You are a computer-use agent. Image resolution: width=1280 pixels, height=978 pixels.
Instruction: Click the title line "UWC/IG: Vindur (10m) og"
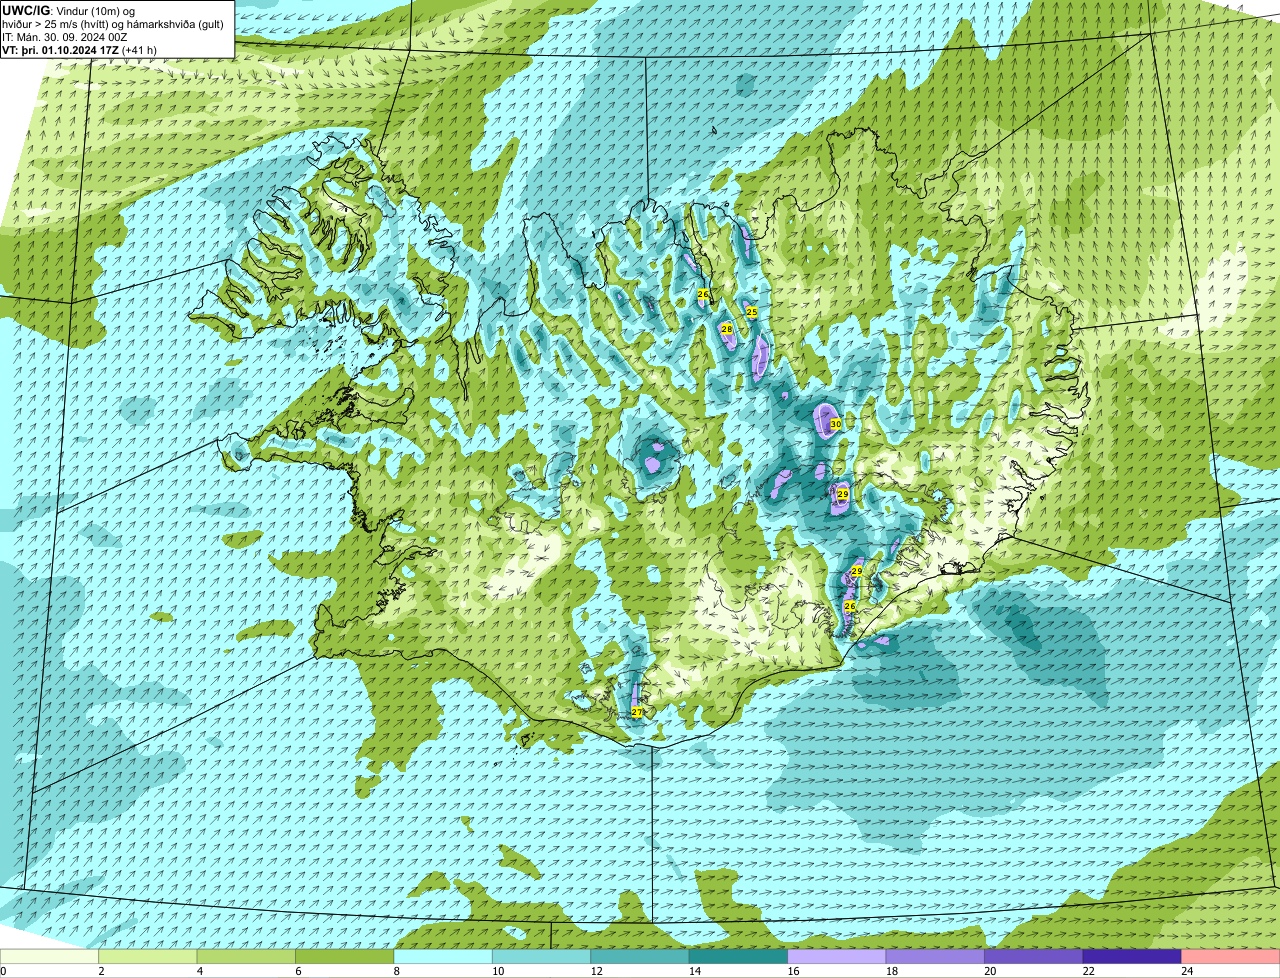coord(68,11)
